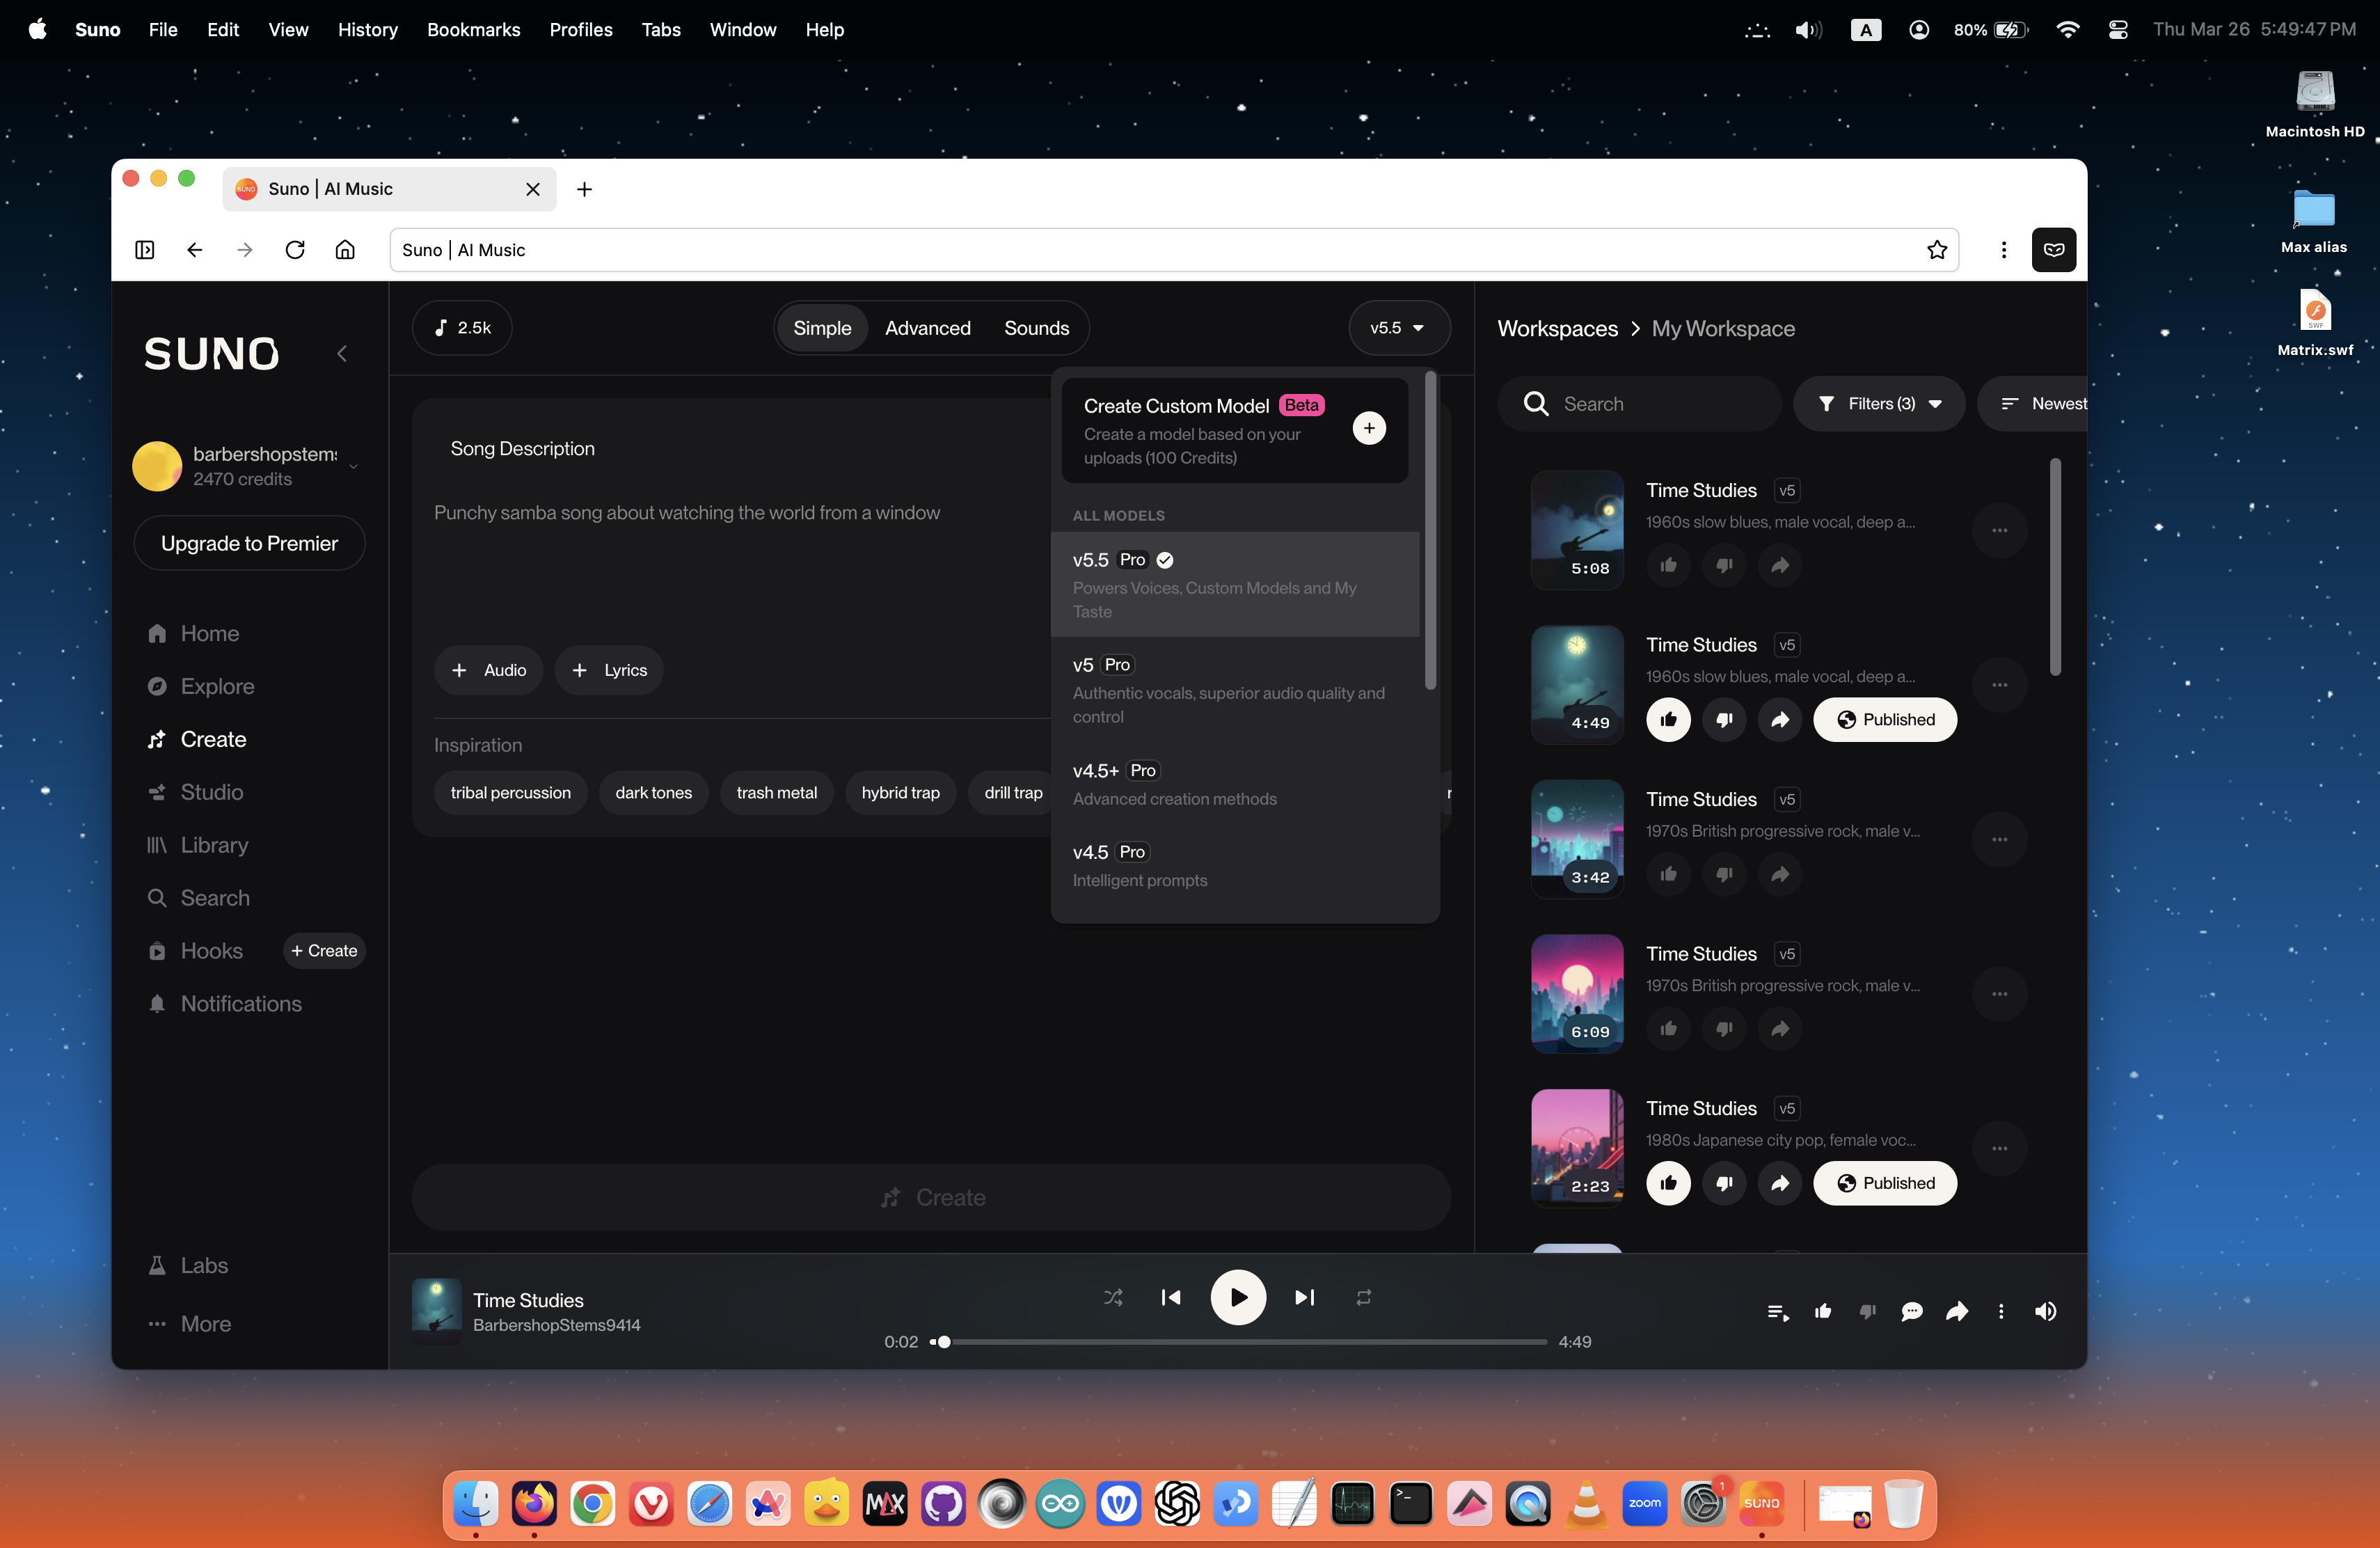The image size is (2380, 1548).
Task: Collapse the Suno sidebar chevron
Action: click(x=342, y=353)
